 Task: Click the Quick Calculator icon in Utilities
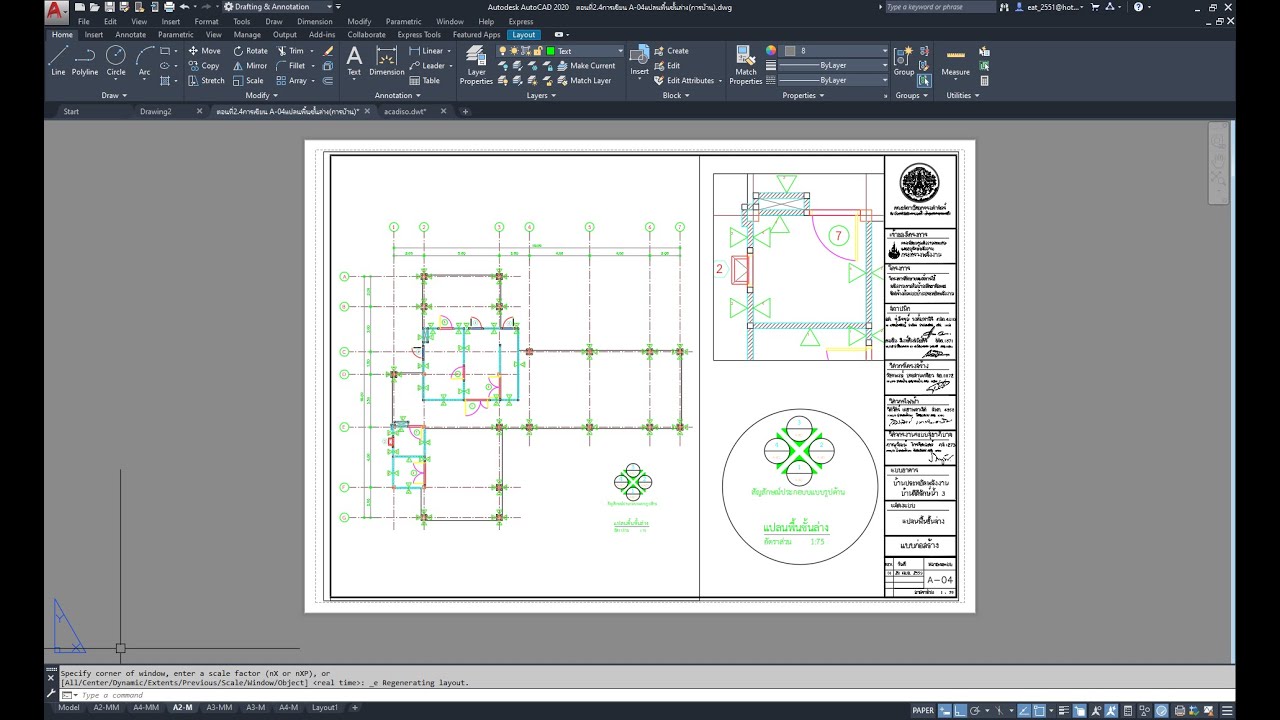click(984, 81)
